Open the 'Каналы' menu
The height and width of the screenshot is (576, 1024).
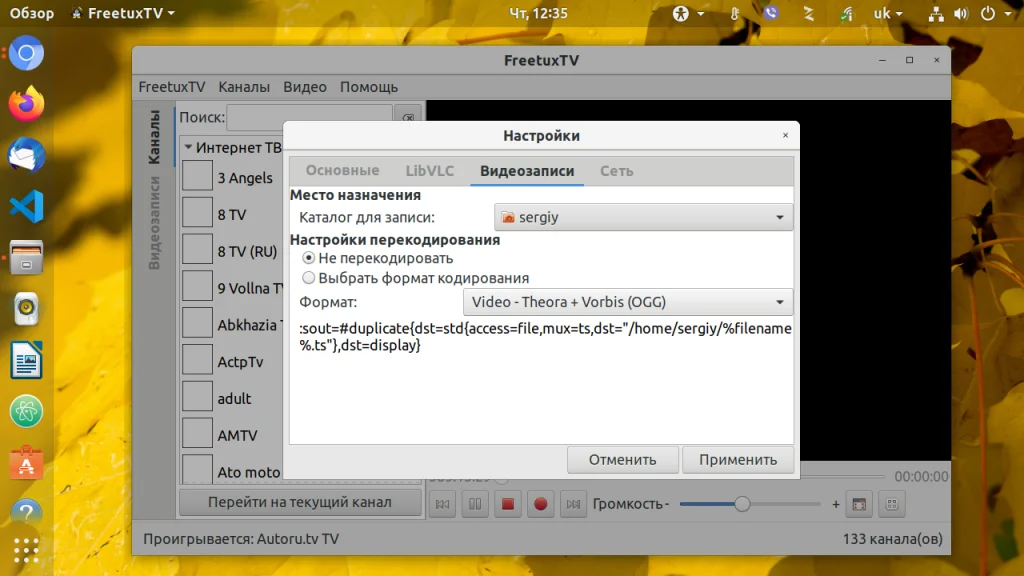pyautogui.click(x=244, y=87)
